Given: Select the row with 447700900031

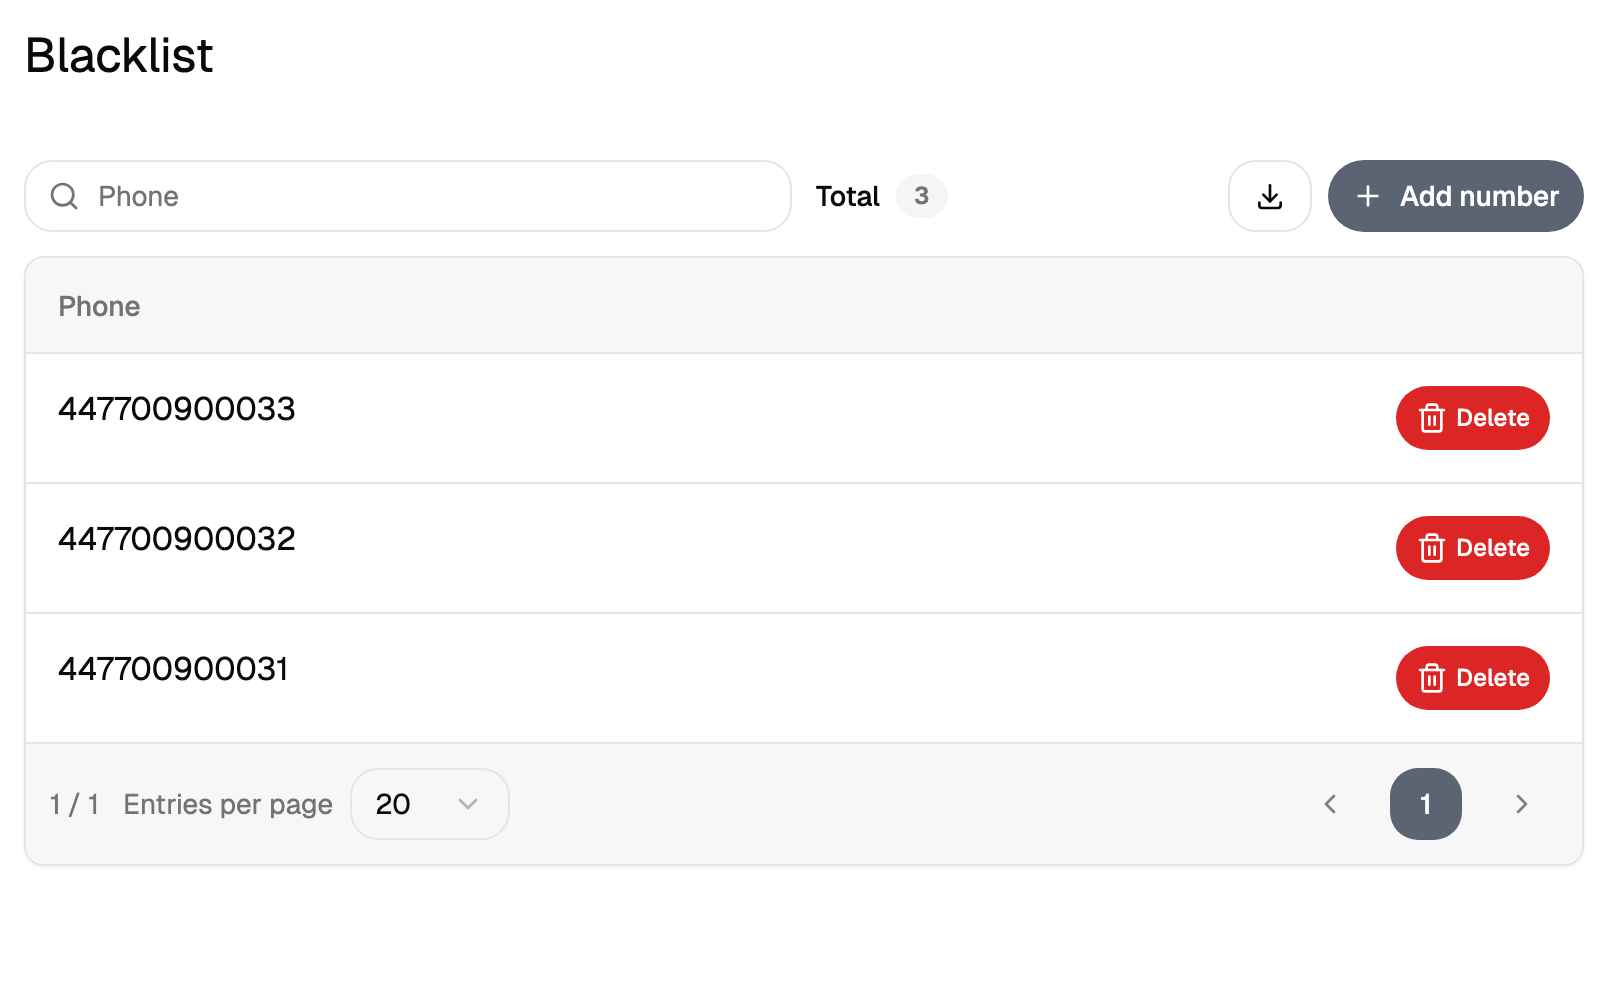Looking at the screenshot, I should click(804, 678).
